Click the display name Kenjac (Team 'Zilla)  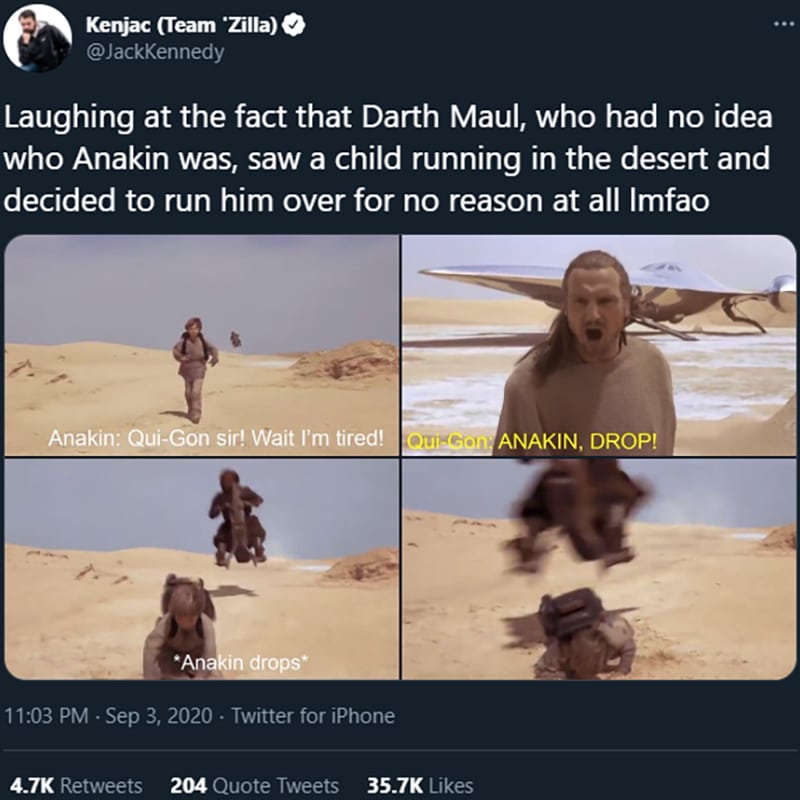tap(182, 24)
